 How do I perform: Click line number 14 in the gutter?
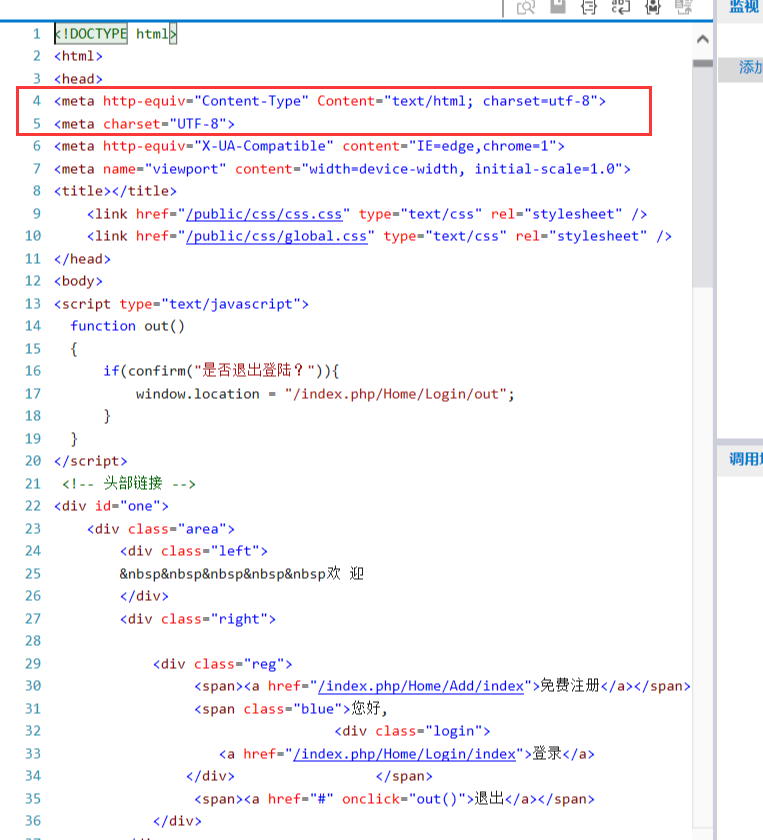click(33, 326)
